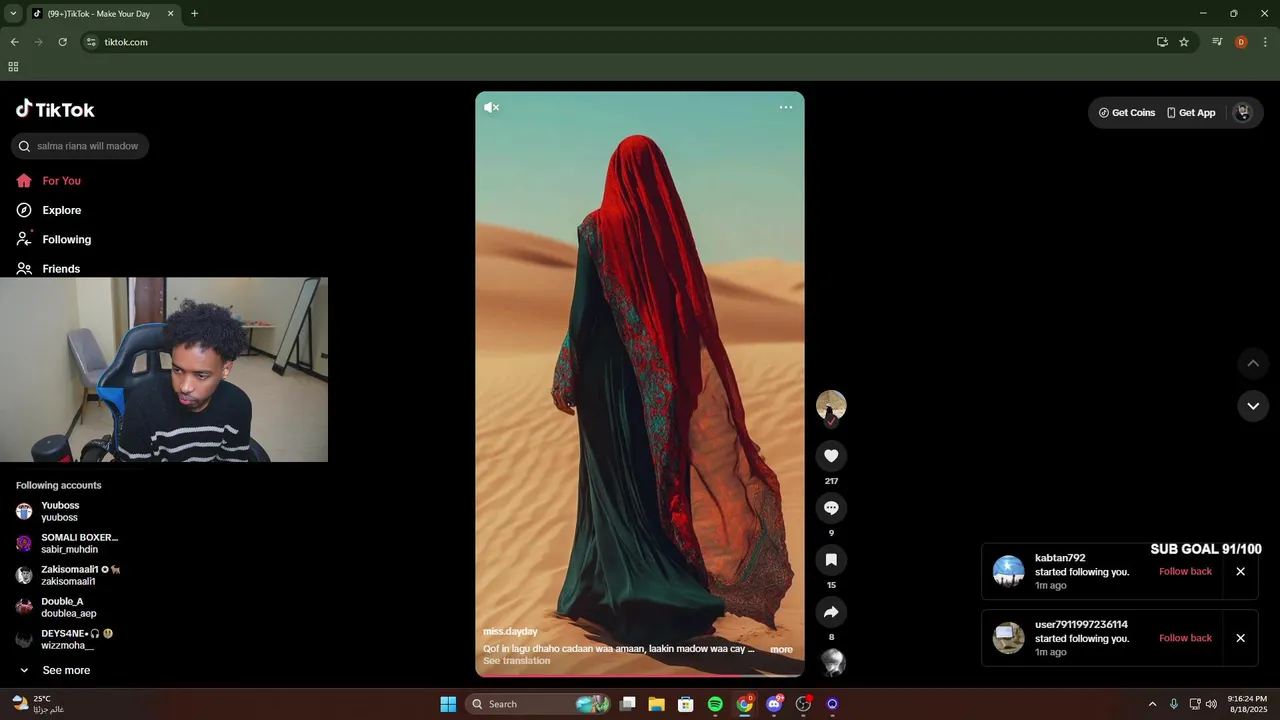Open a new Chrome tab
Viewport: 1280px width, 720px height.
coord(194,14)
